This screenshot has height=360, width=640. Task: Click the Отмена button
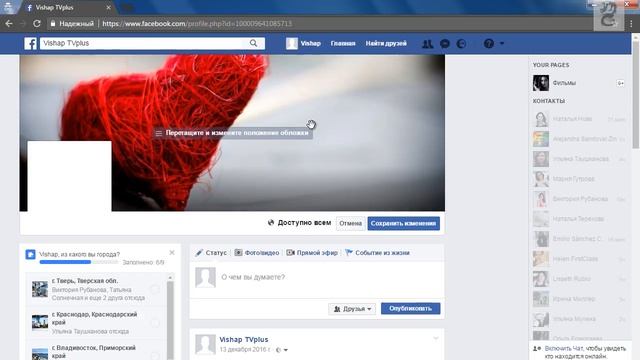(x=351, y=223)
